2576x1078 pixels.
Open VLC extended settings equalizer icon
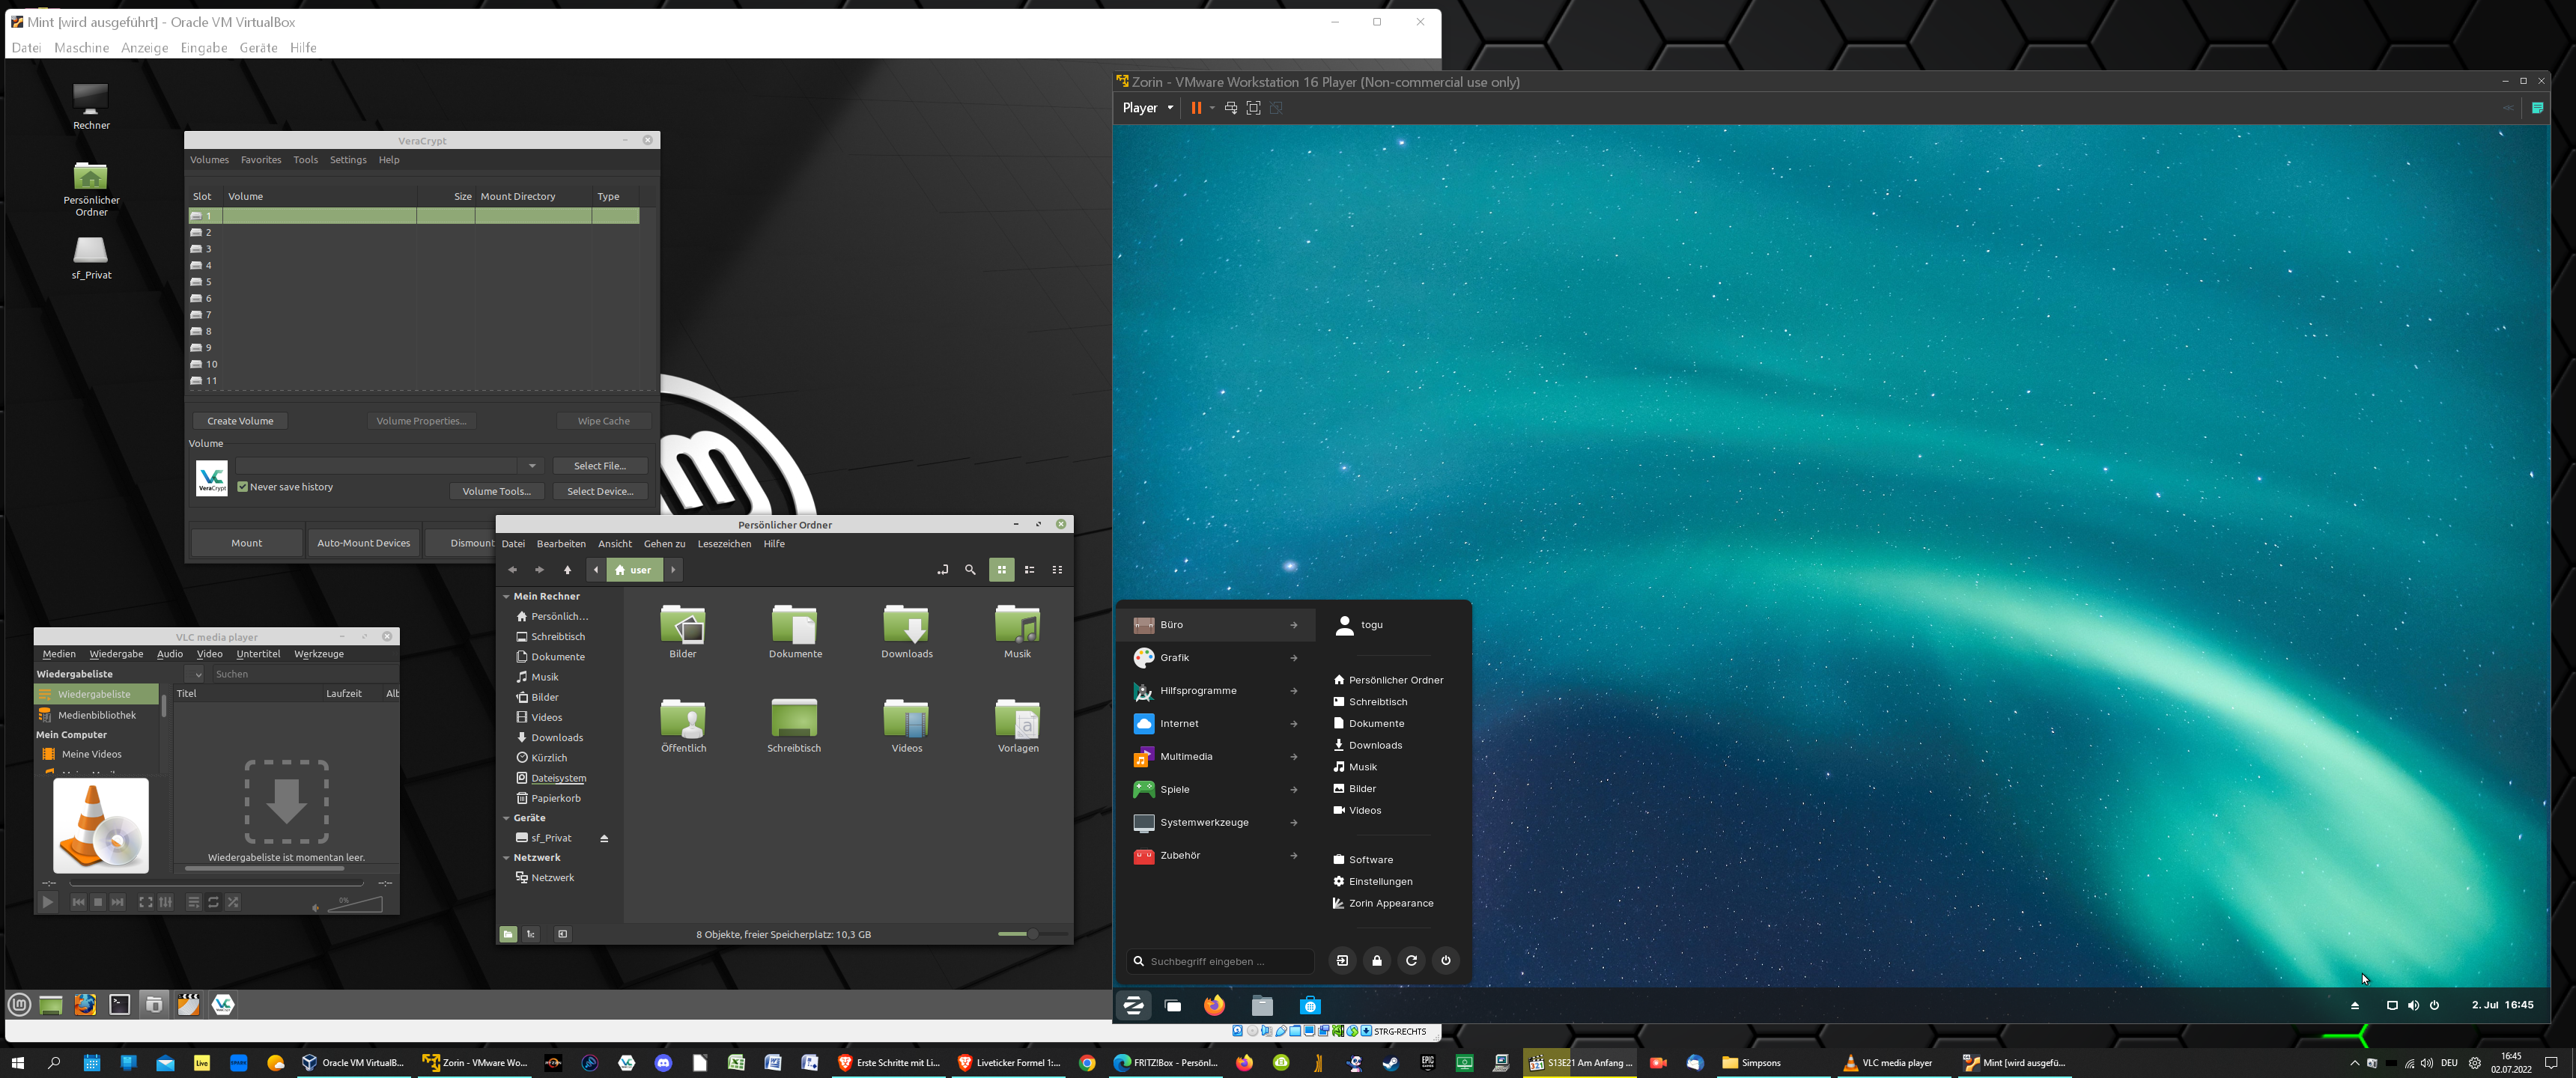pos(166,902)
